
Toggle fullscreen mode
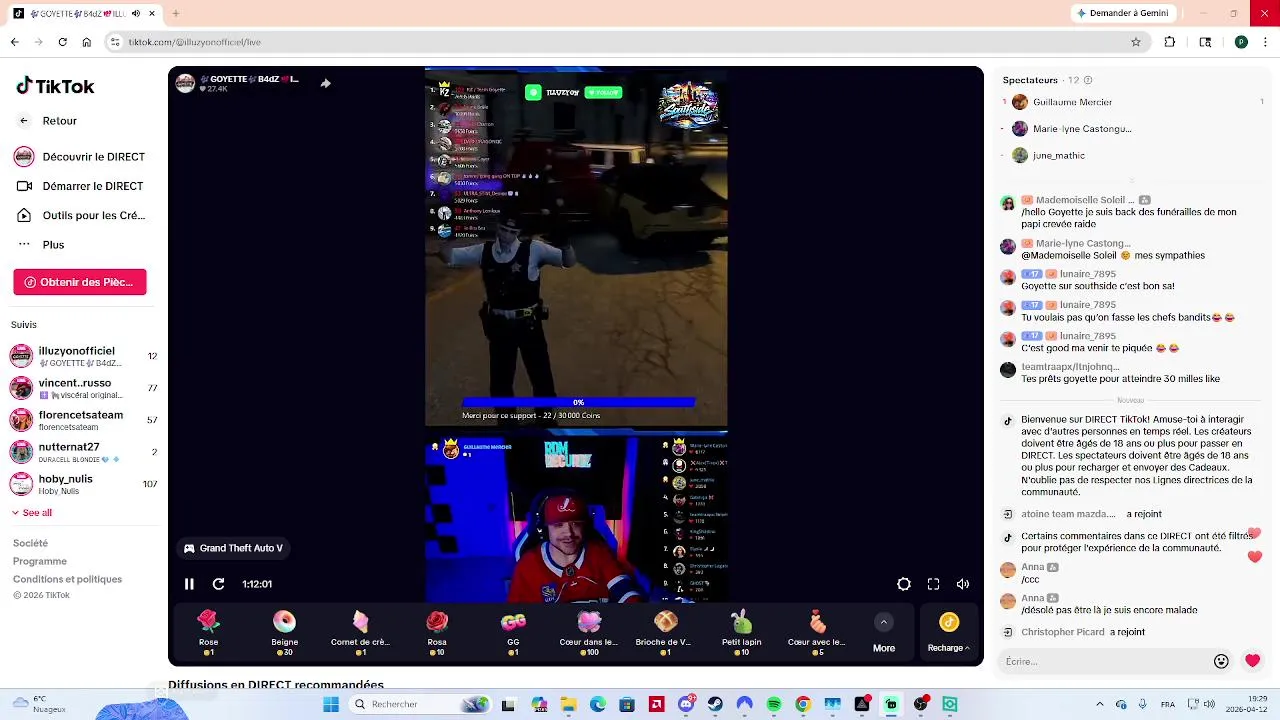[933, 584]
